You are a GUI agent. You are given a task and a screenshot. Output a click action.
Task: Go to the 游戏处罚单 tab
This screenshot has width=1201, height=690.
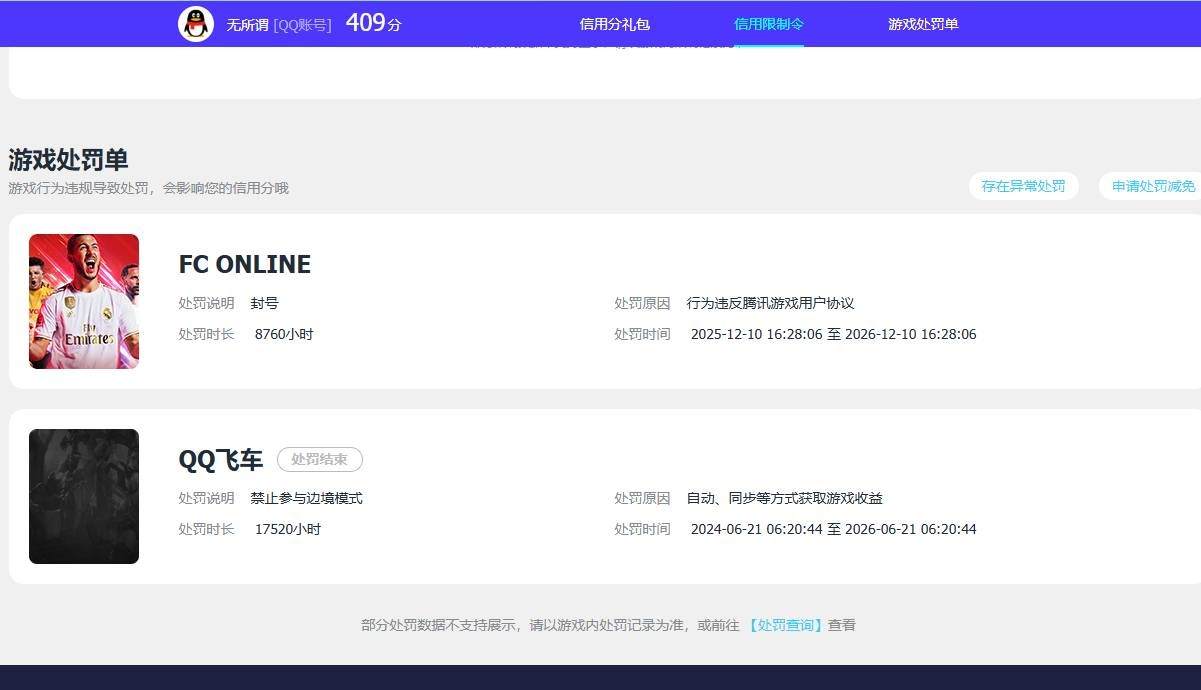[923, 24]
